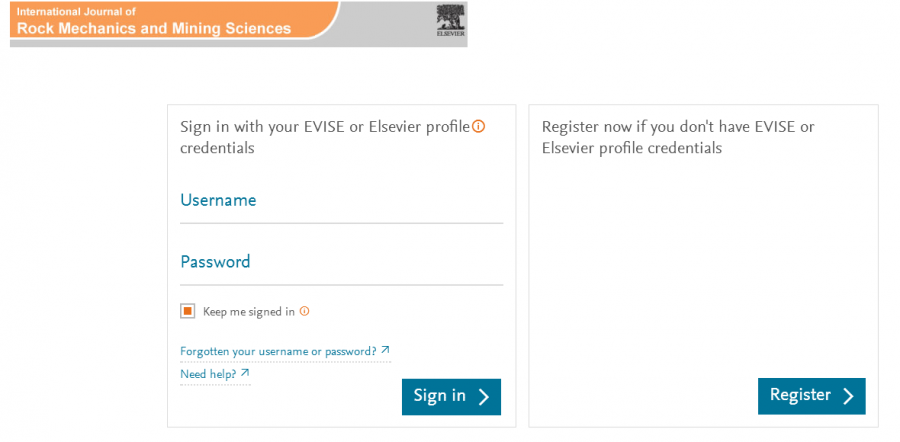Click the info icon beside the sign-in heading

point(478,126)
